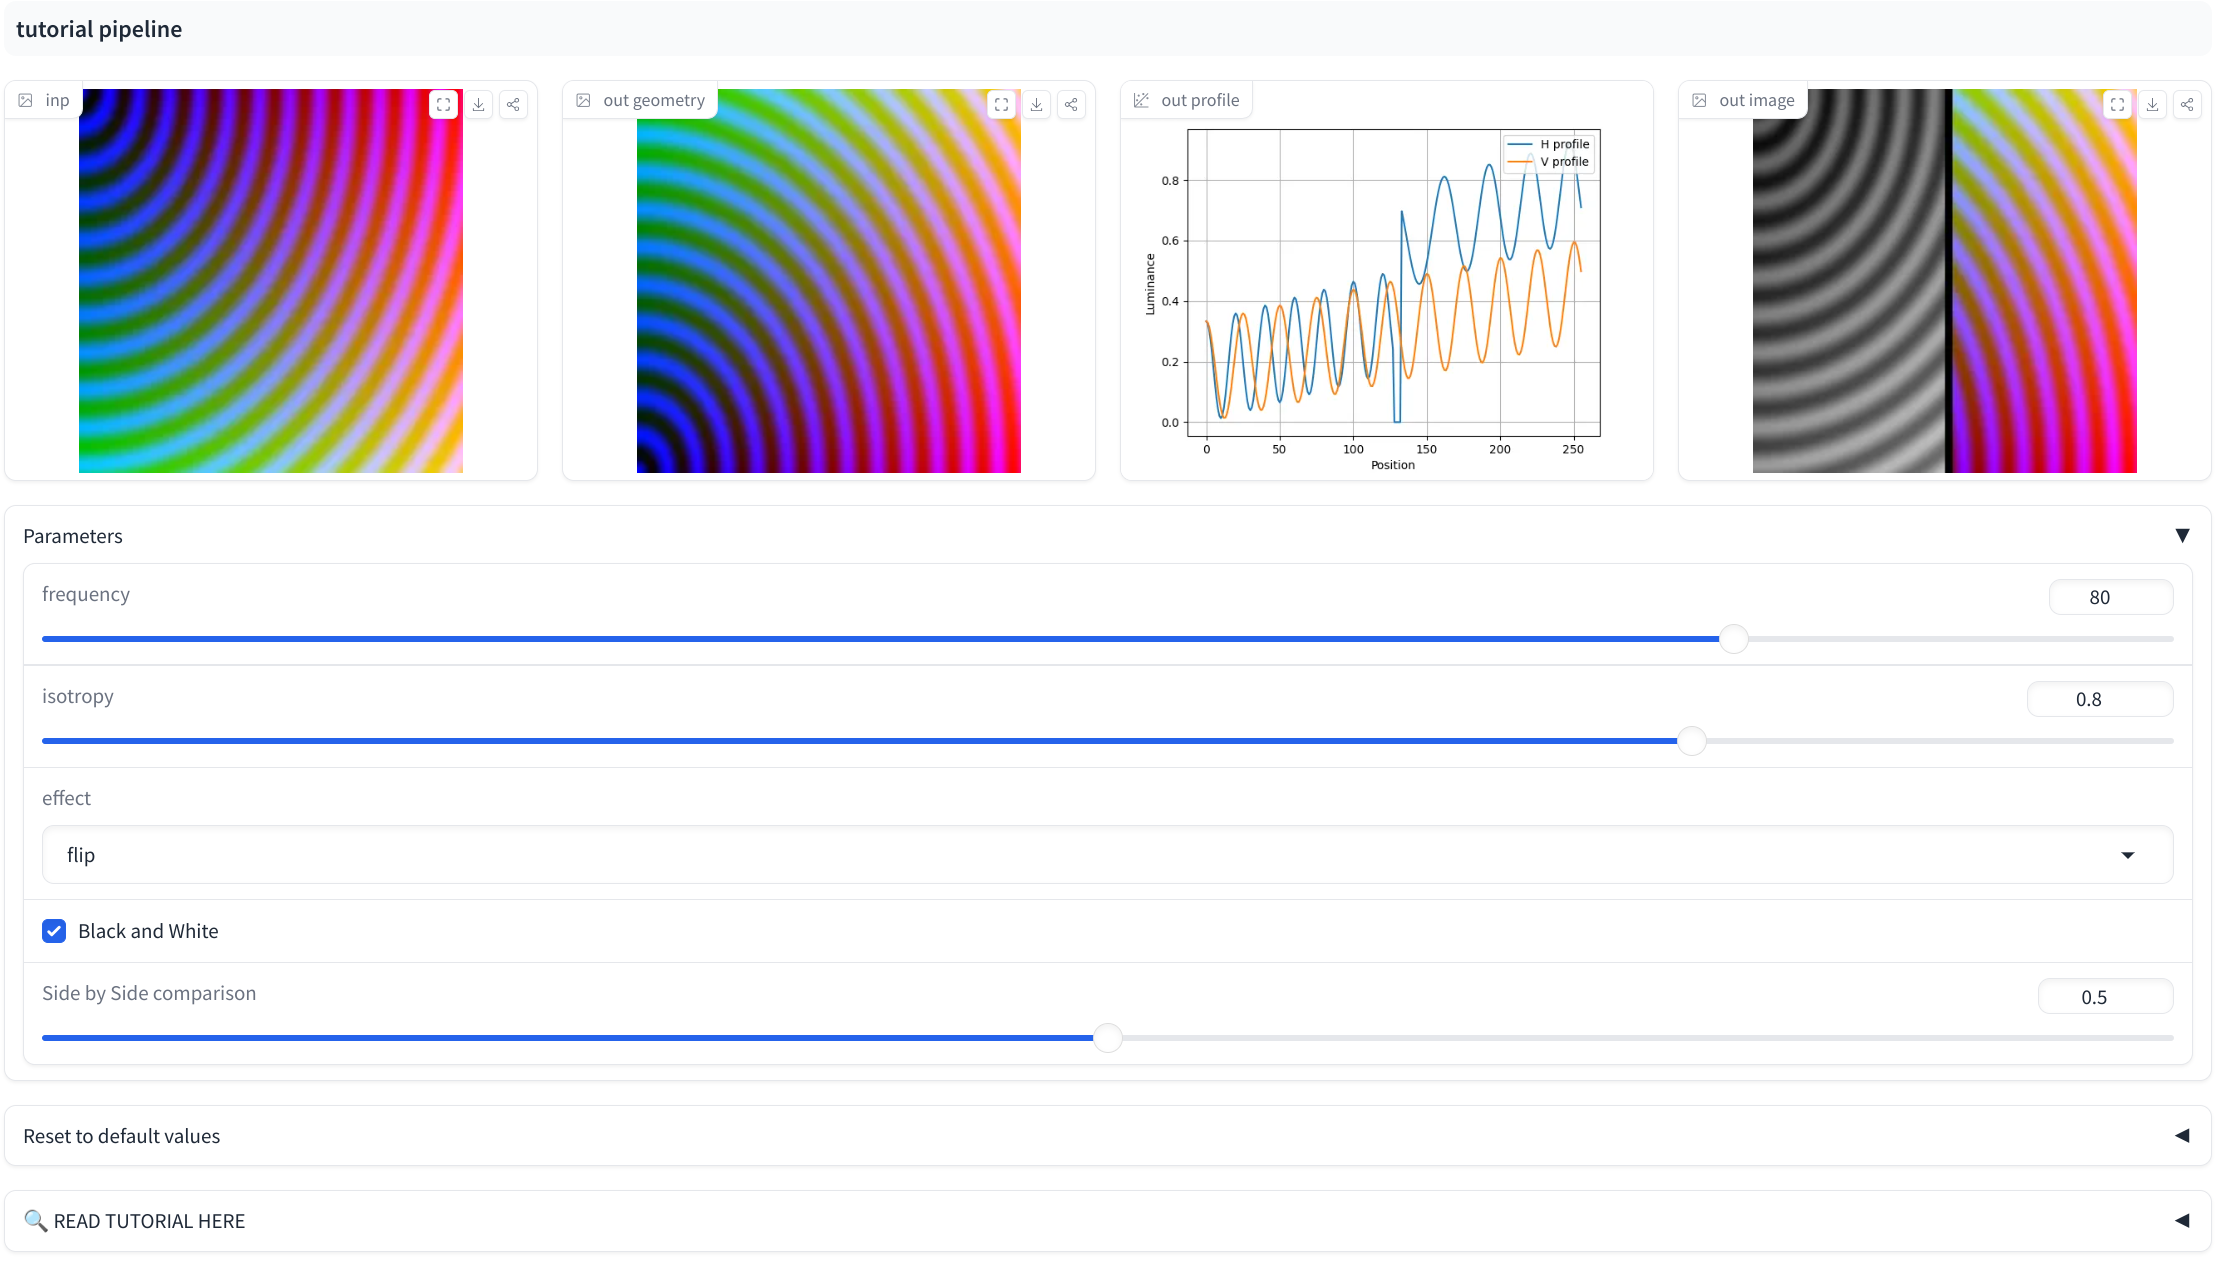Uncheck the Black and White checkbox
2222x1266 pixels.
54,931
